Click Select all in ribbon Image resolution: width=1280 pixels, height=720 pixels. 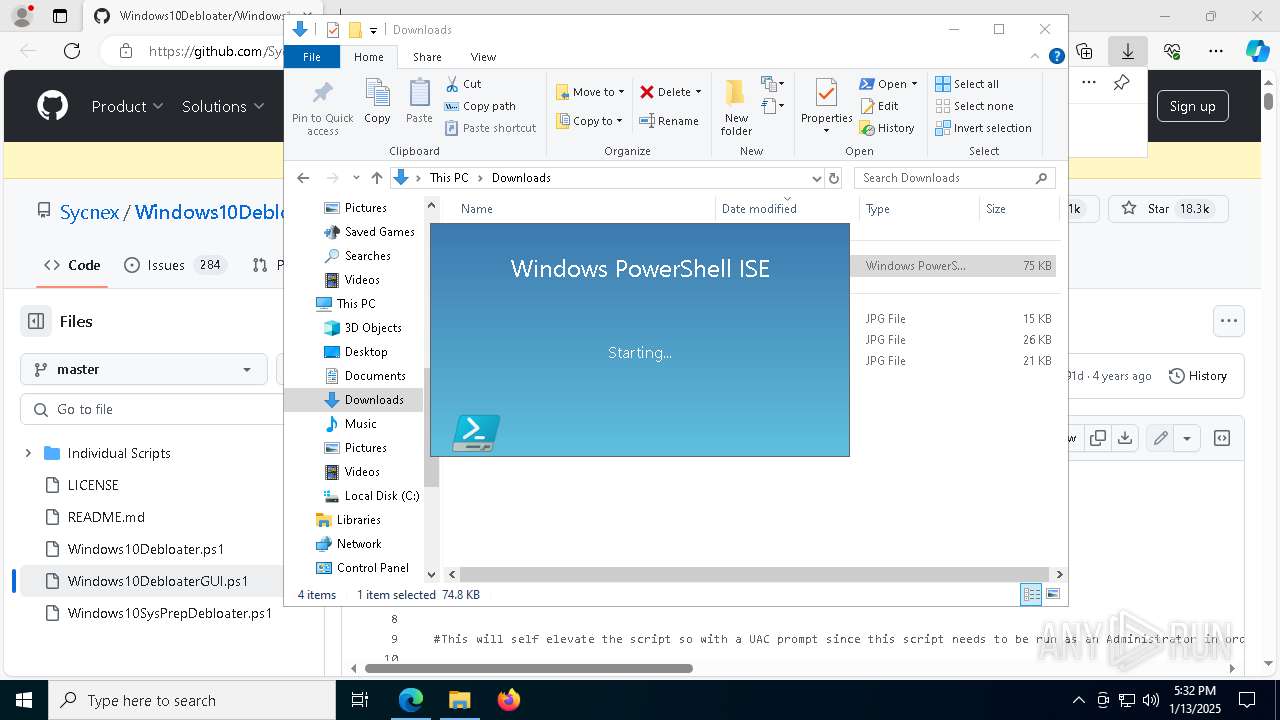point(967,84)
